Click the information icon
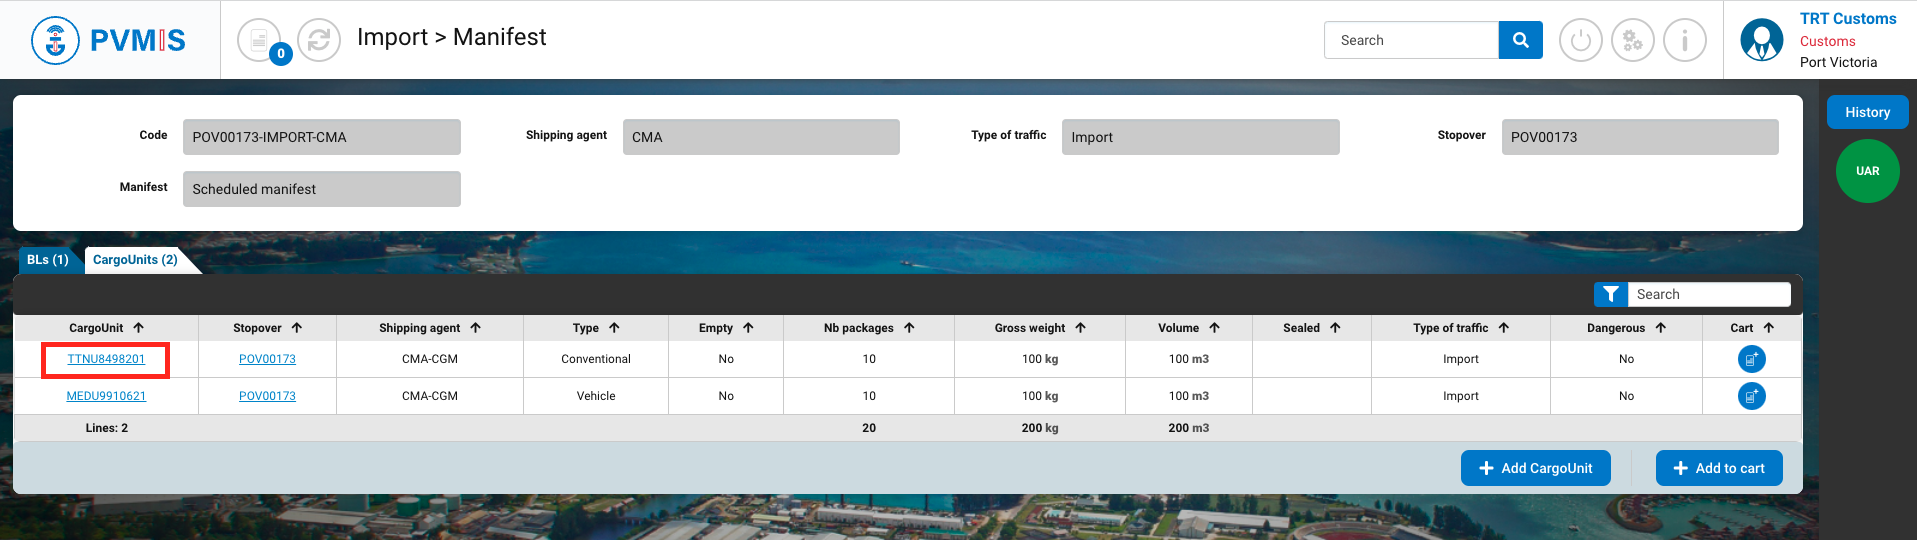1917x540 pixels. (1684, 41)
